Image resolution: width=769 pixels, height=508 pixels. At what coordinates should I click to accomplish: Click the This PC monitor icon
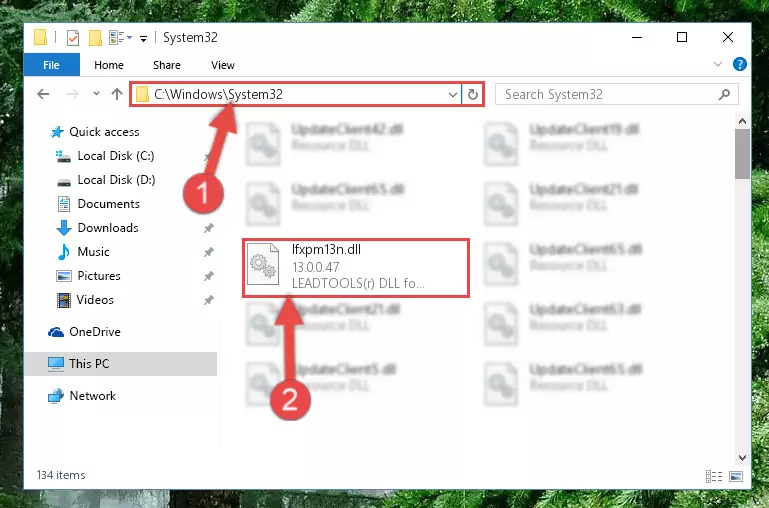(x=56, y=364)
